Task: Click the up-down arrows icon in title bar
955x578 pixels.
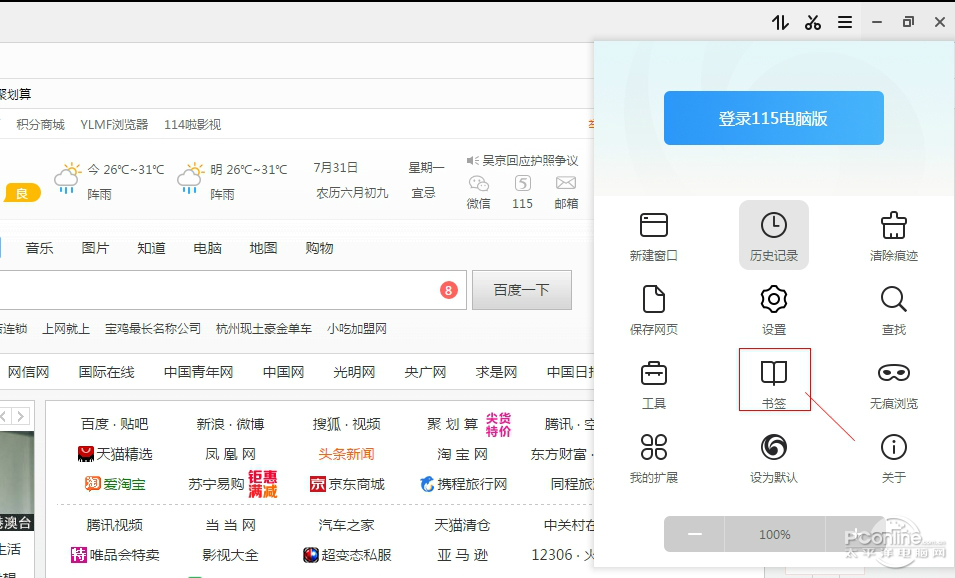Action: [780, 23]
